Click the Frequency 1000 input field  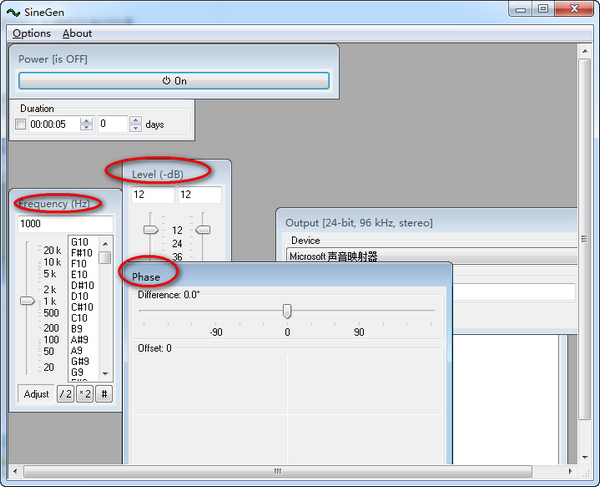point(65,224)
